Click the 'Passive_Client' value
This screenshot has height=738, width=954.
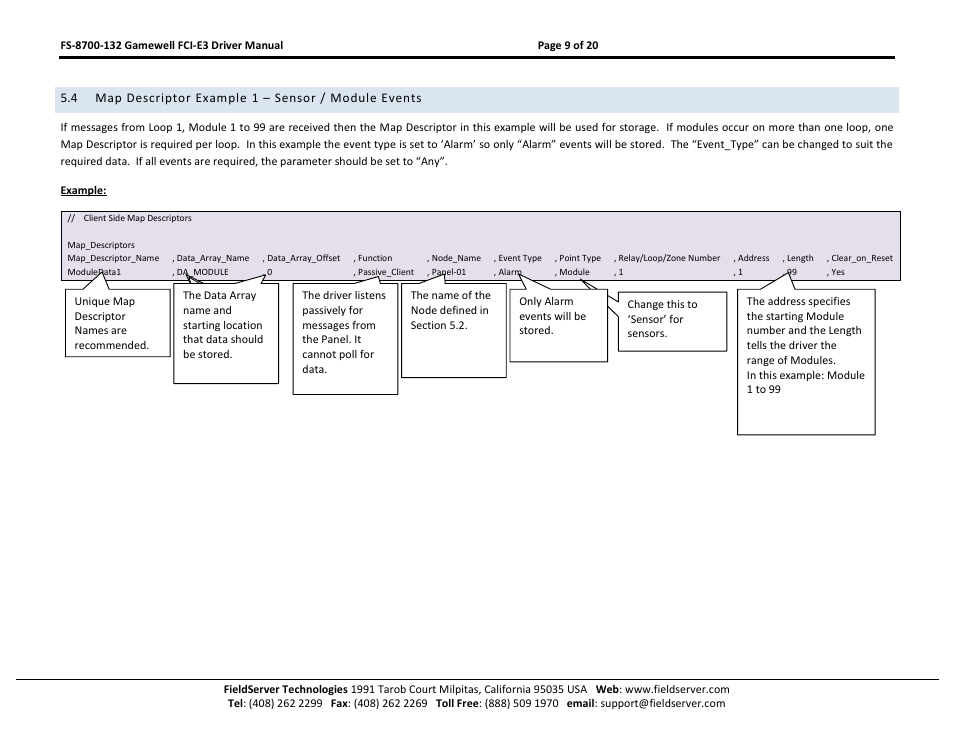pos(386,272)
